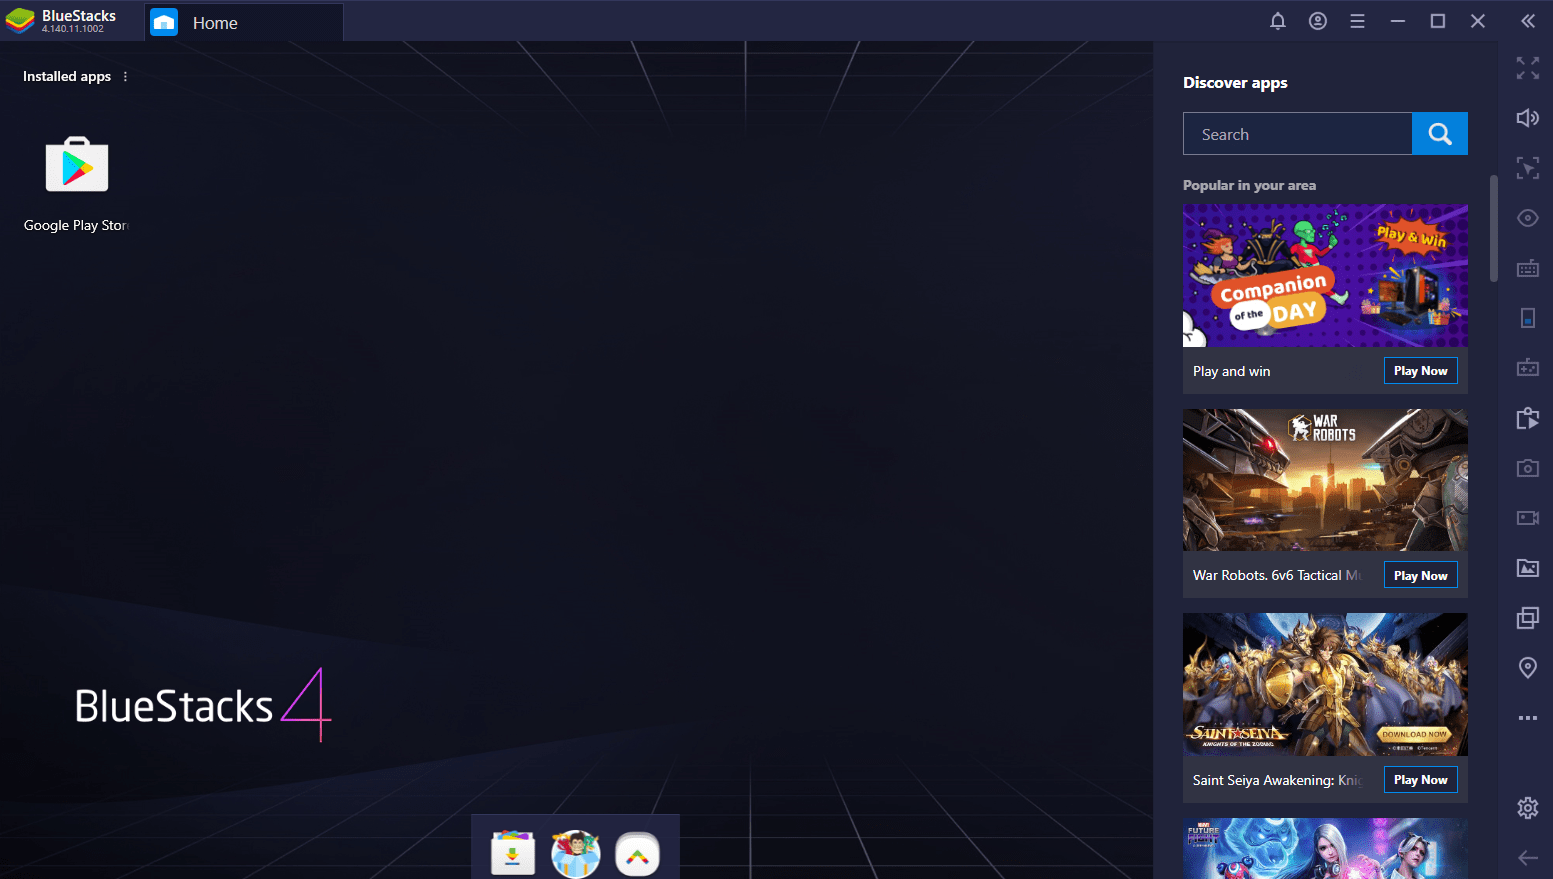Click Play Now for War Robots

1420,576
